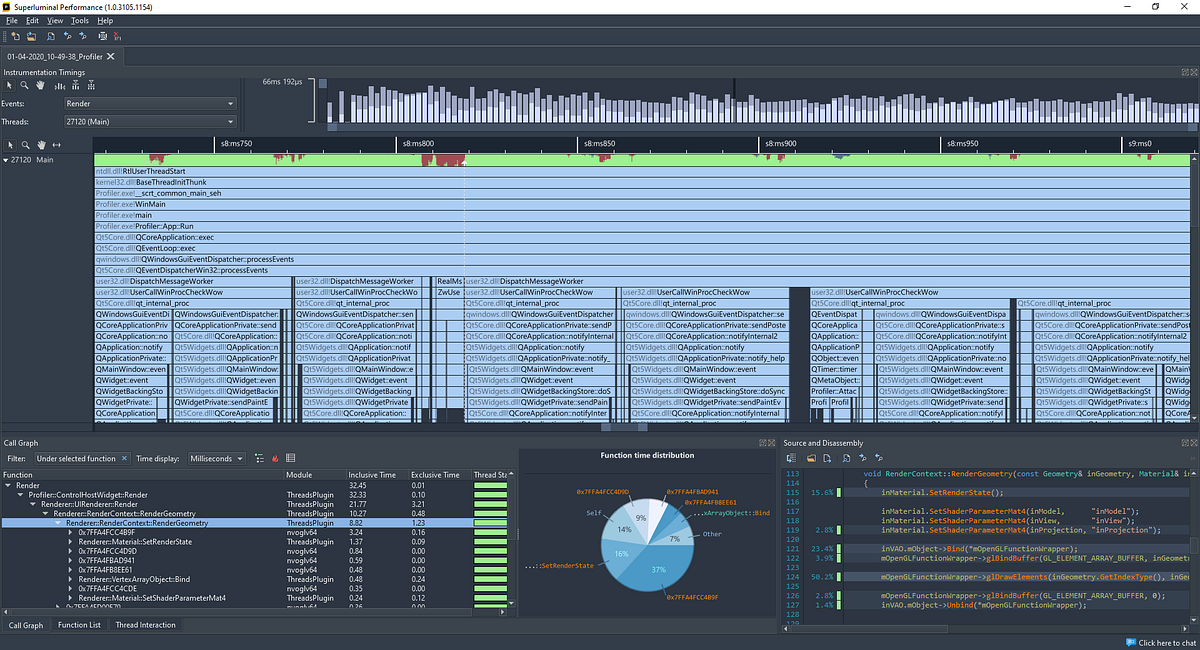
Task: Click the open session folder toolbar icon
Action: (x=31, y=37)
